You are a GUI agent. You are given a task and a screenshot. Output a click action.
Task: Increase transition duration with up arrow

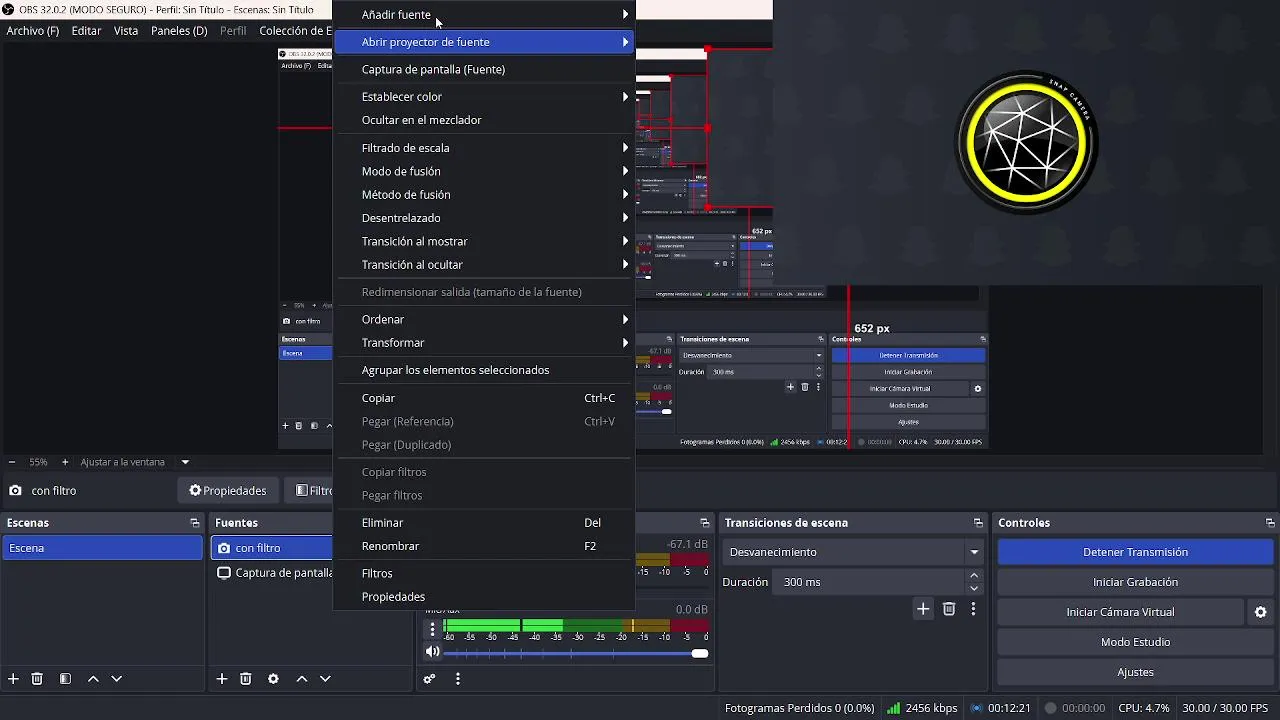tap(974, 576)
